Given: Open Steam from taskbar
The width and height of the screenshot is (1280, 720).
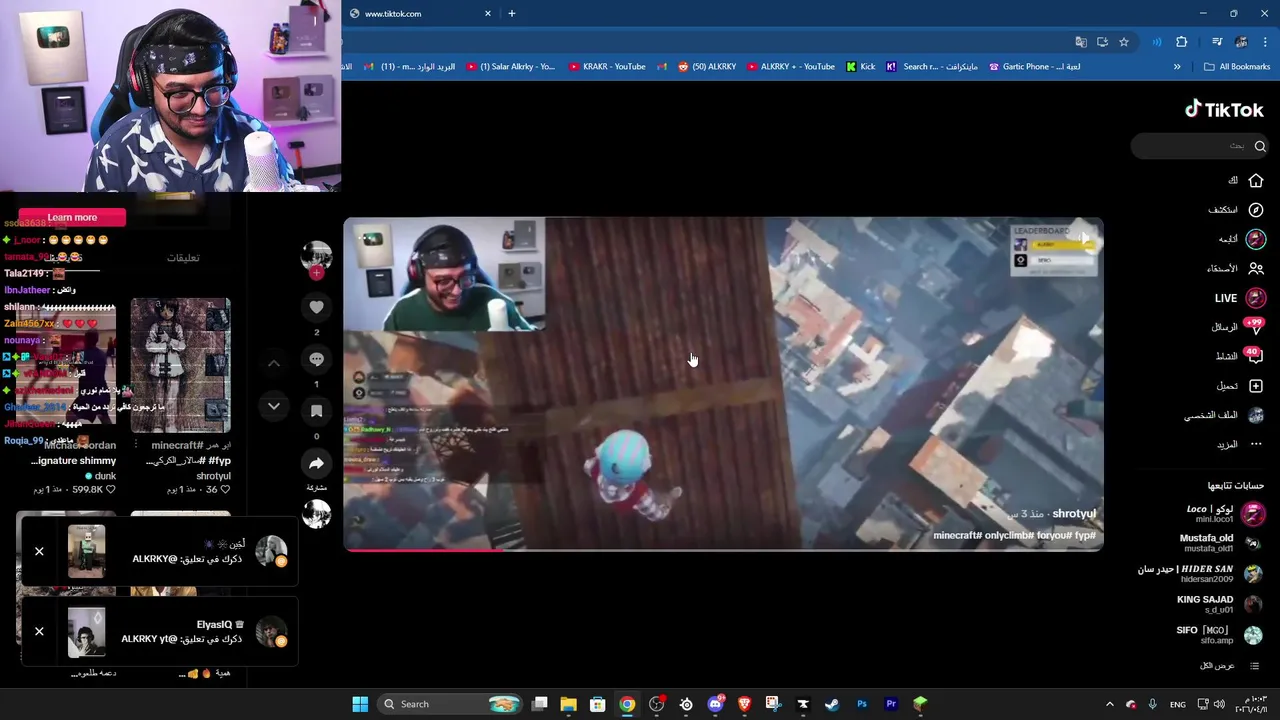Looking at the screenshot, I should click(832, 704).
